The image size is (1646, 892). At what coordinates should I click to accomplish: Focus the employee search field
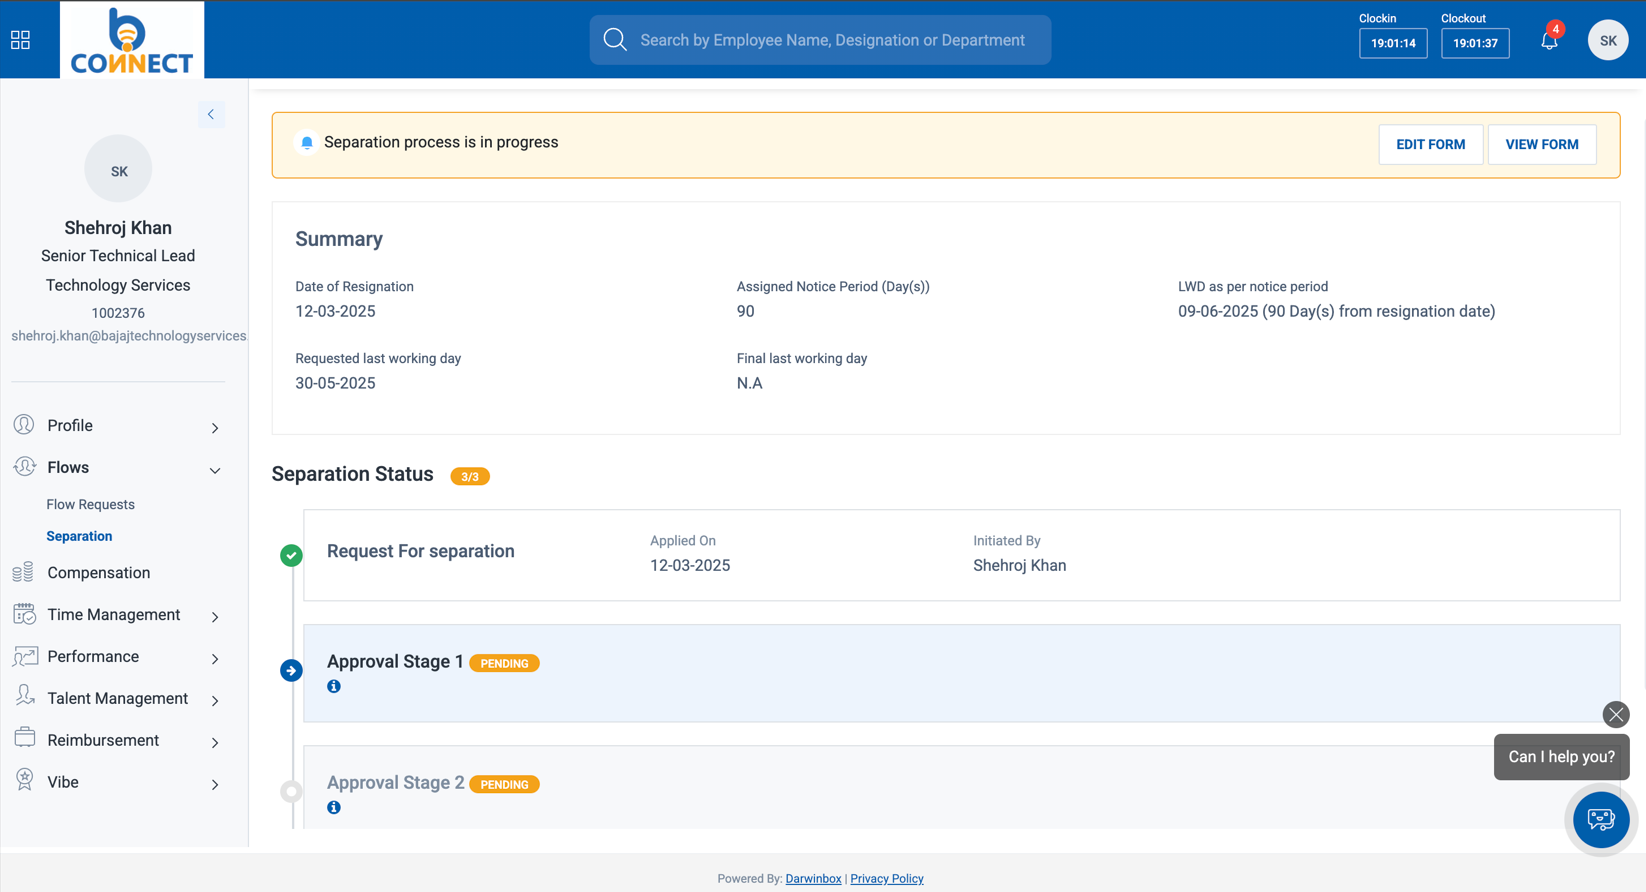pyautogui.click(x=831, y=41)
